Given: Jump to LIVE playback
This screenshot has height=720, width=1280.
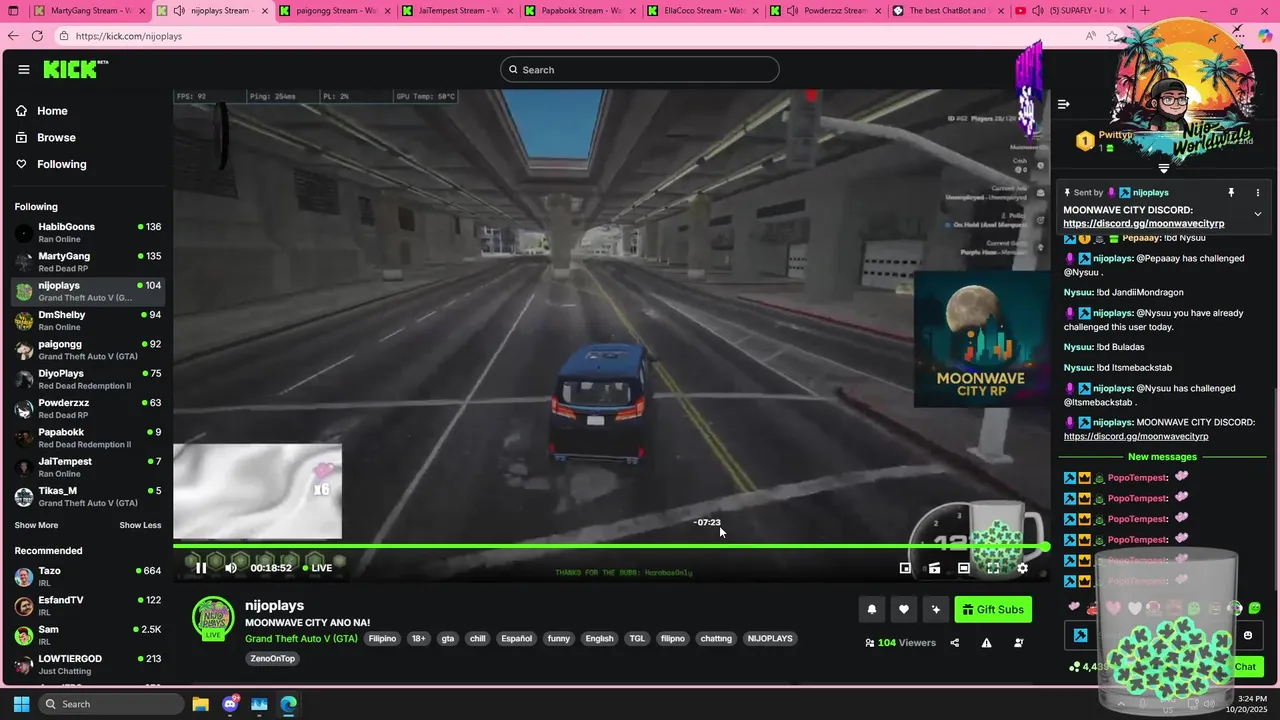Looking at the screenshot, I should [x=318, y=568].
